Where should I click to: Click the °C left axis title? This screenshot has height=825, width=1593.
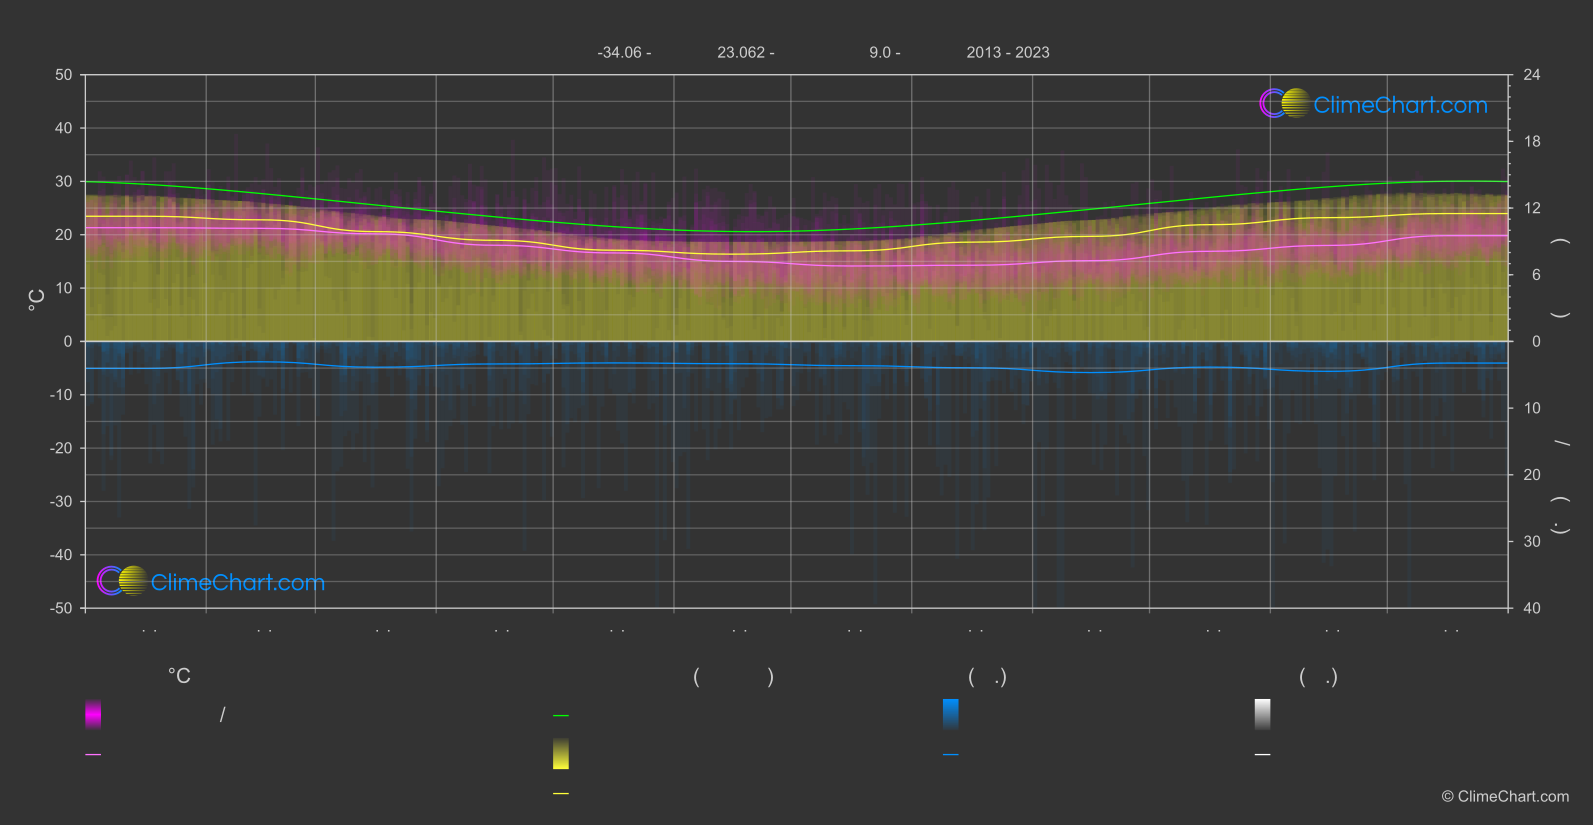point(37,300)
